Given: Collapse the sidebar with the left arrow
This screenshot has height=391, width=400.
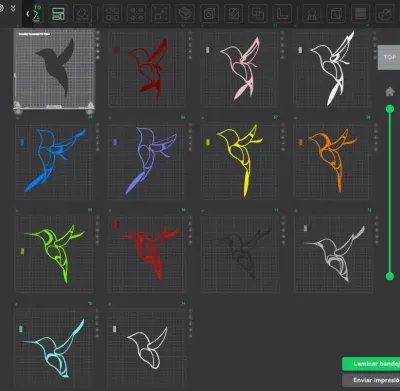Looking at the screenshot, I should [28, 14].
